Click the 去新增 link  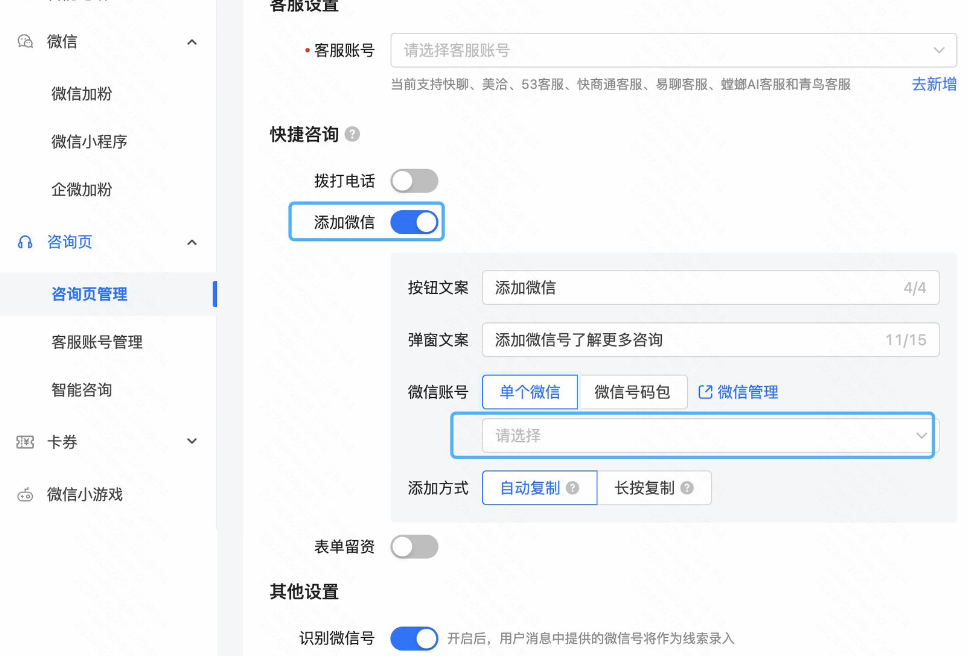(934, 85)
